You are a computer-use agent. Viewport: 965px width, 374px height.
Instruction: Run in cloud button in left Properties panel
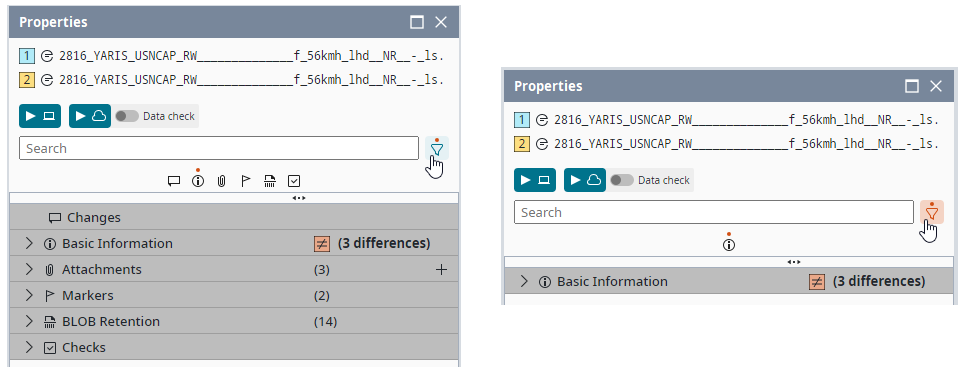coord(90,116)
